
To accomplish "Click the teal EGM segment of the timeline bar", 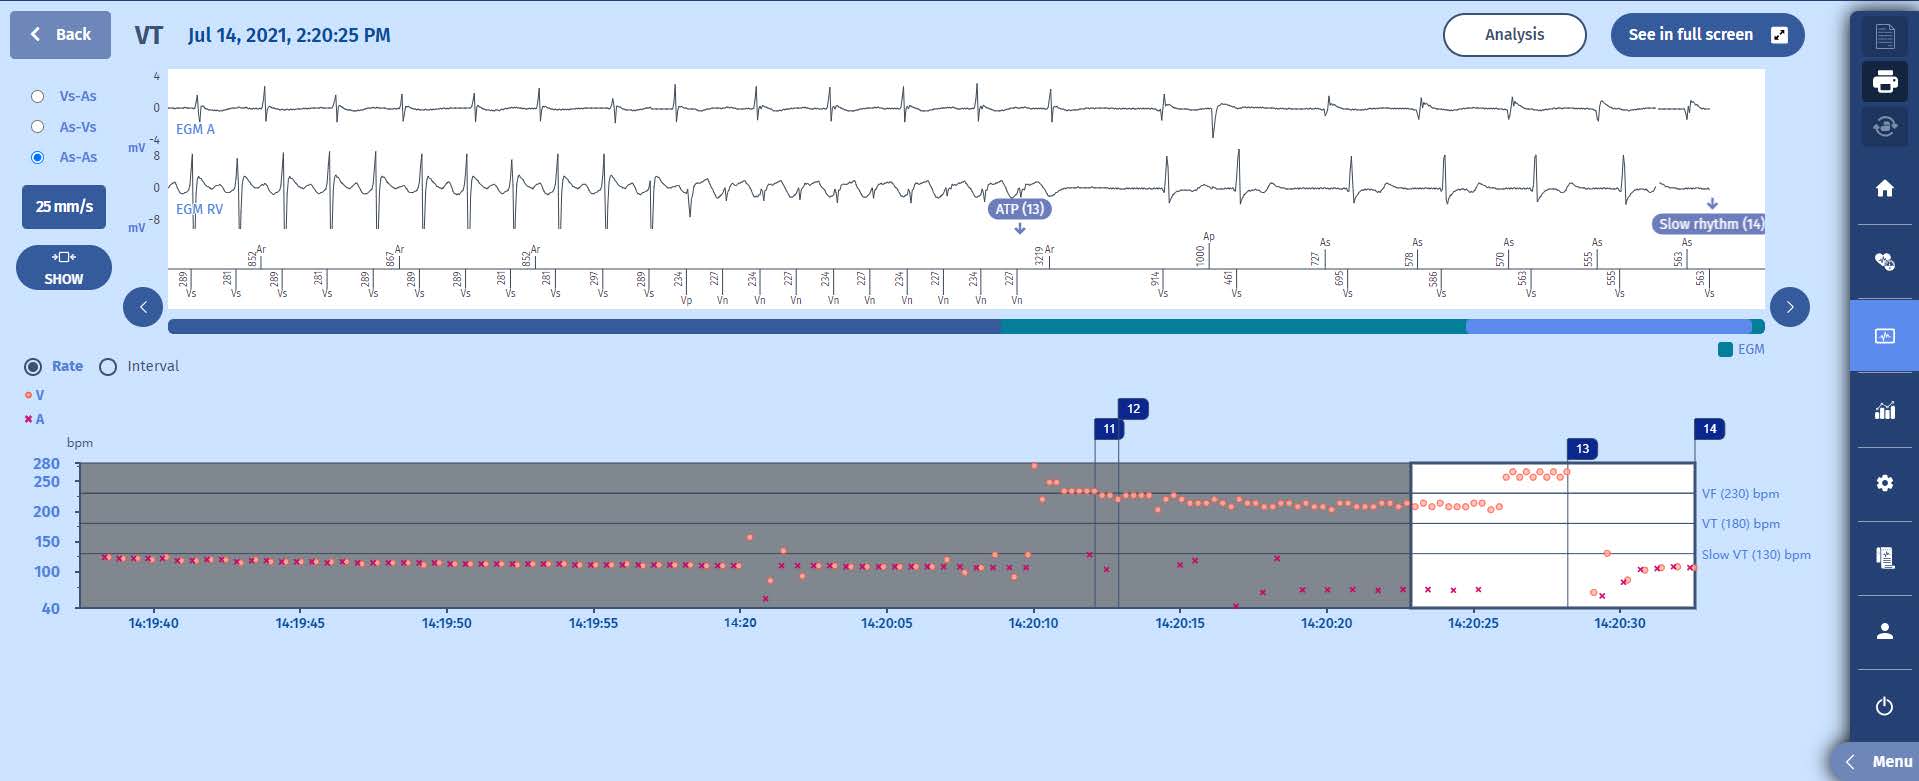I will [1232, 327].
